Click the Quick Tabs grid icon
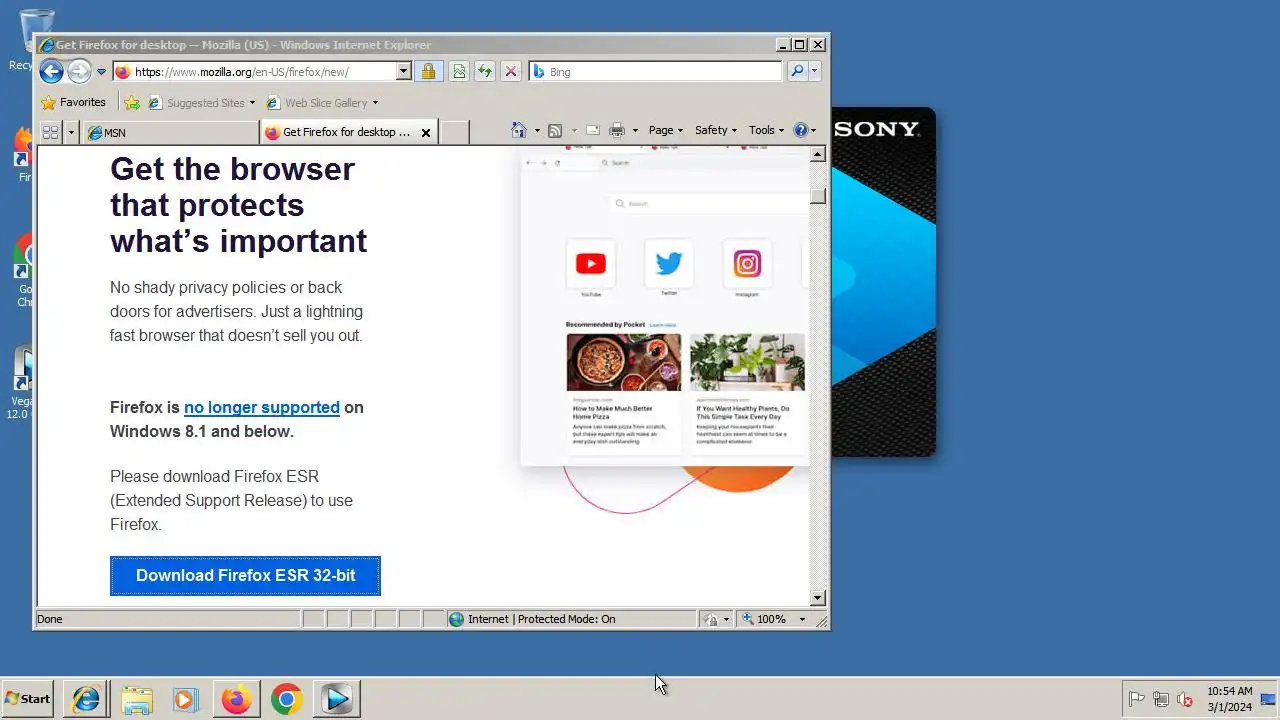Image resolution: width=1280 pixels, height=720 pixels. (x=50, y=132)
